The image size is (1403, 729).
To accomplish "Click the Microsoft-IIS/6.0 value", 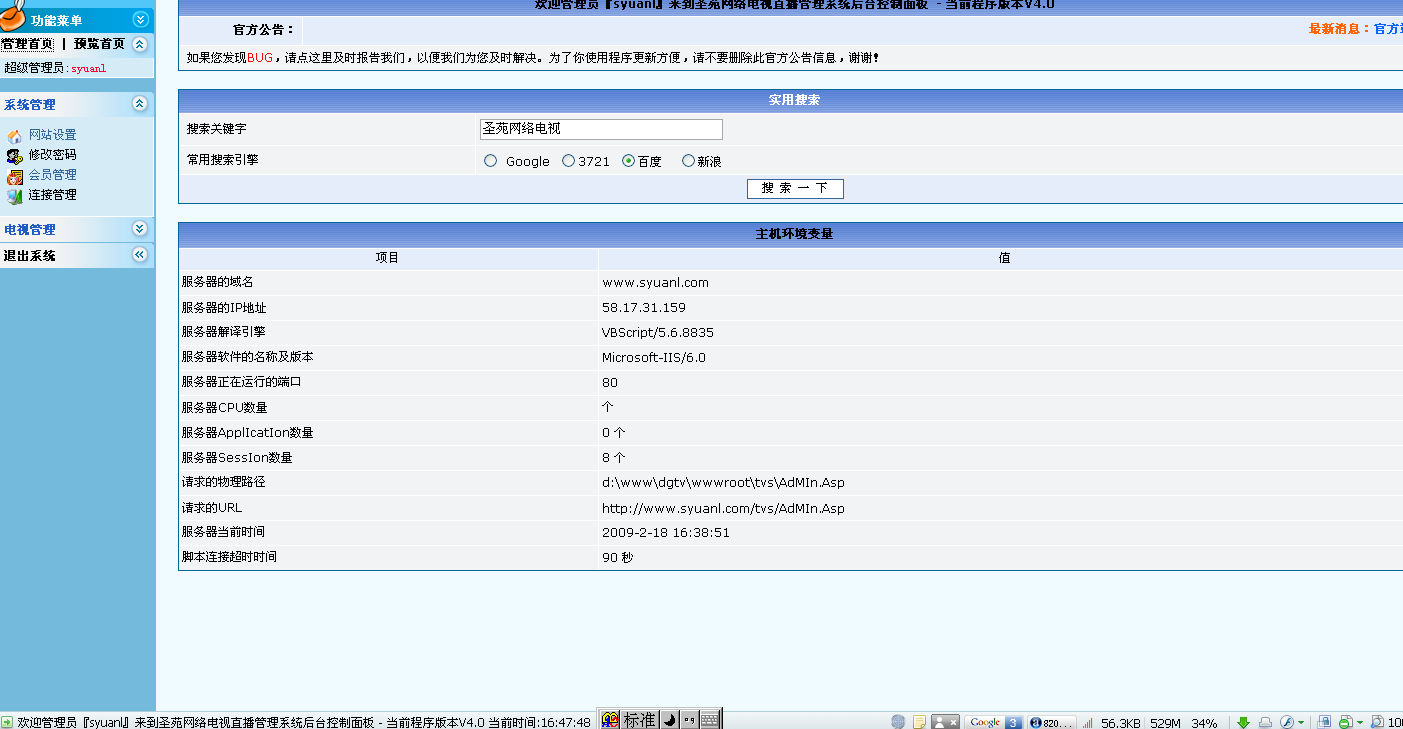I will tap(654, 358).
